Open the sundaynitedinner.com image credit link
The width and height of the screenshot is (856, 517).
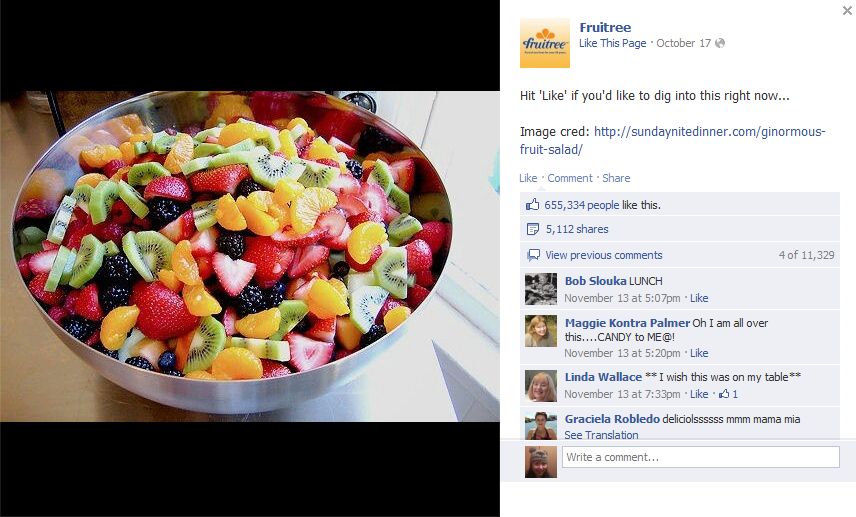coord(672,140)
